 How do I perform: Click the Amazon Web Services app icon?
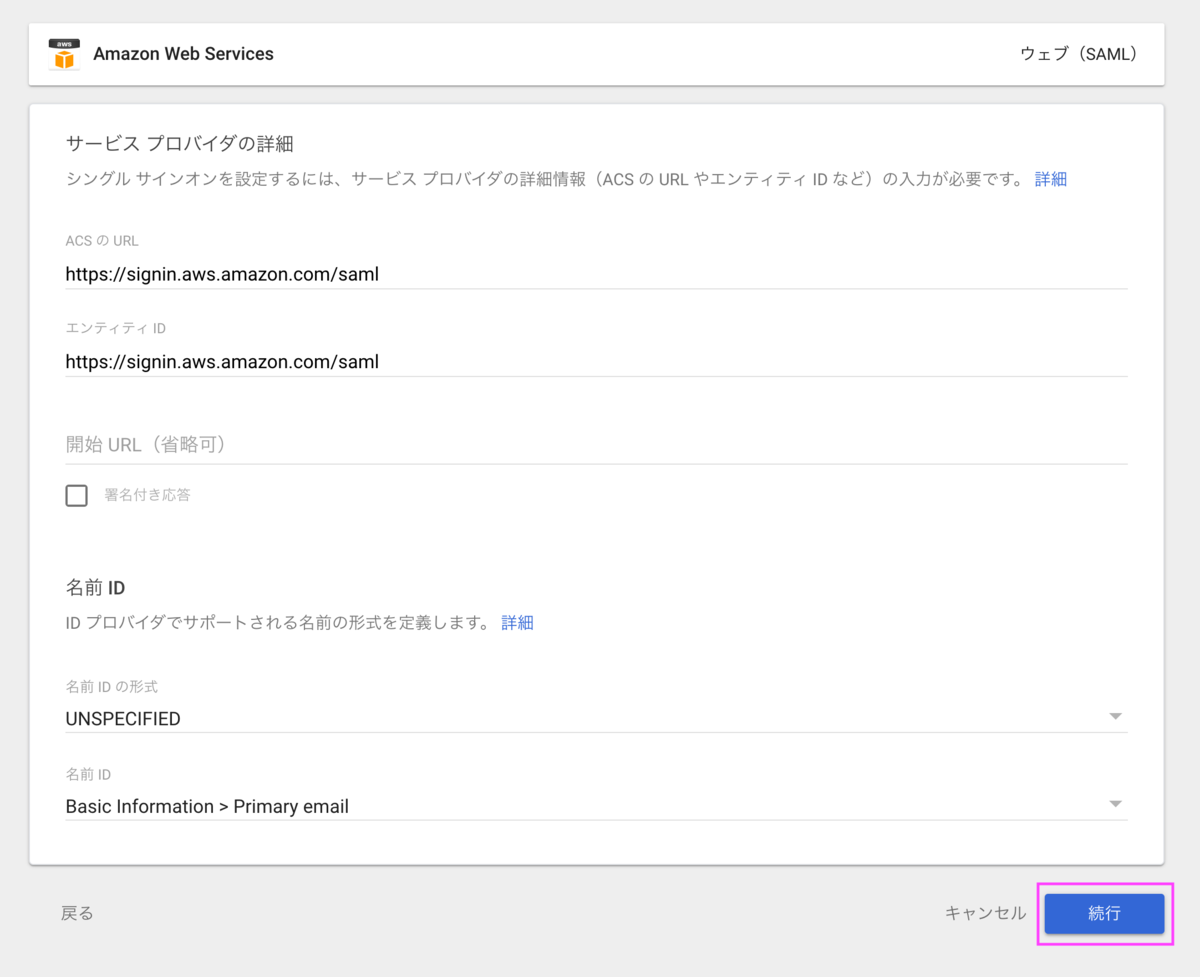tap(63, 54)
